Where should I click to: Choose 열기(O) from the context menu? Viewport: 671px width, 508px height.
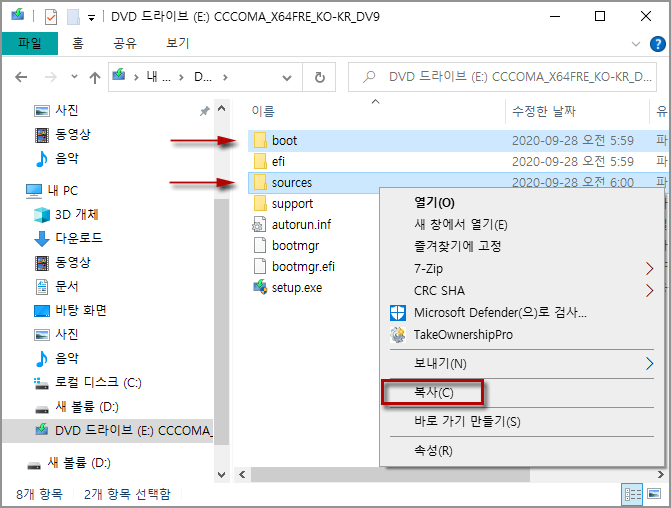point(521,202)
